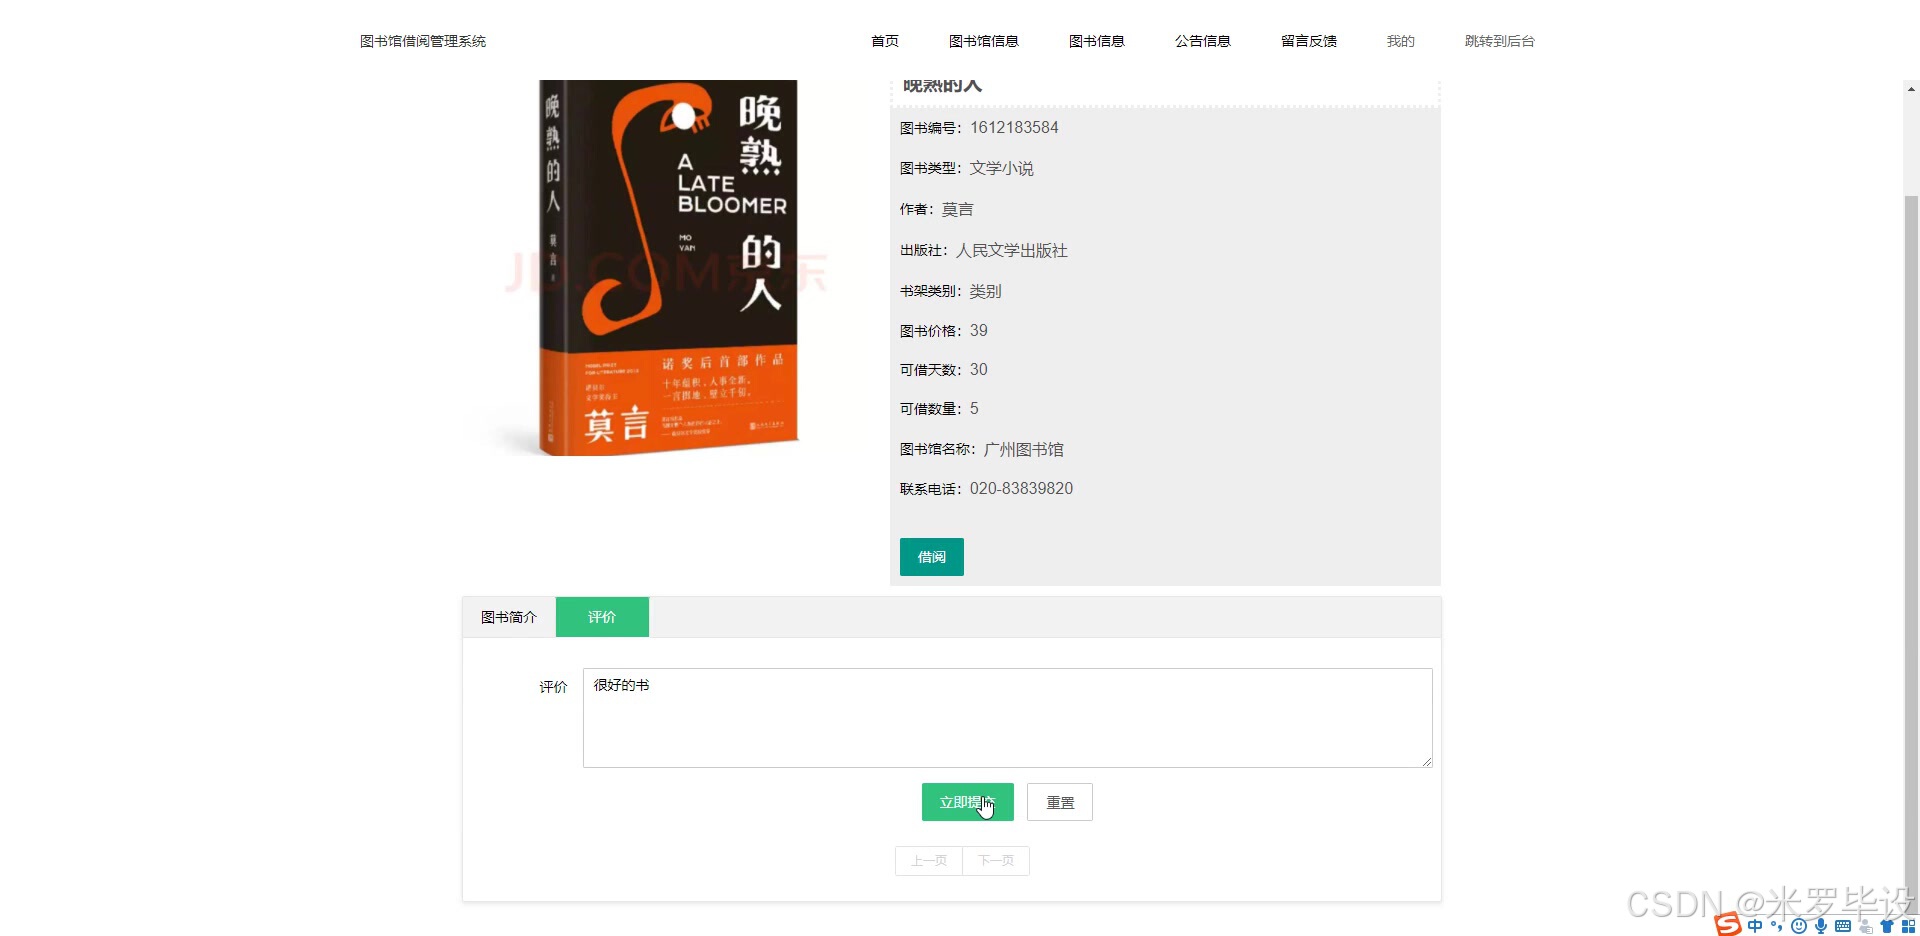Switch to the 图书简介 tab
This screenshot has height=936, width=1920.
pyautogui.click(x=509, y=617)
